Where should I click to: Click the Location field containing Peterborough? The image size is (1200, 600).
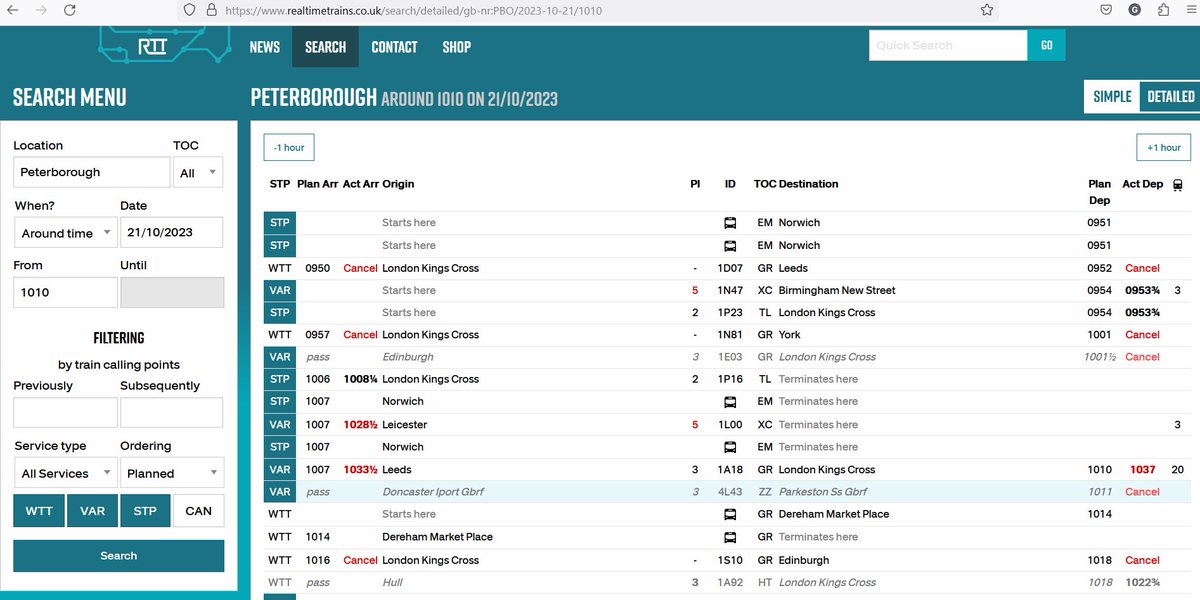[92, 172]
